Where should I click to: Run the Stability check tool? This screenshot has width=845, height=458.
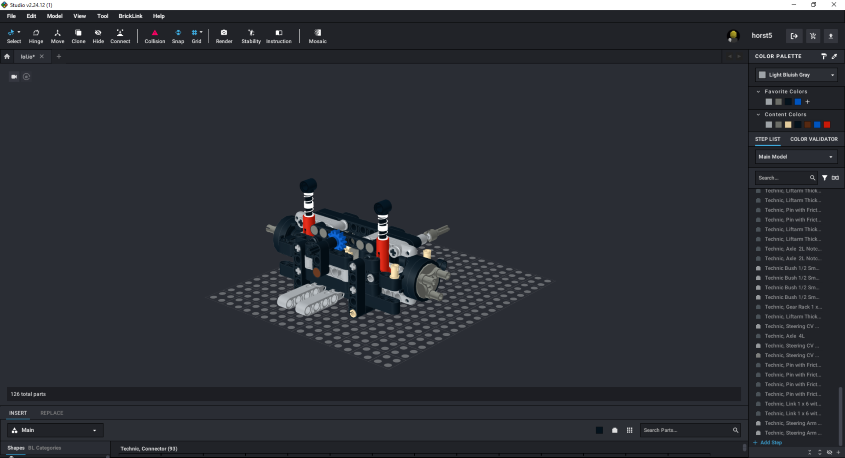click(x=251, y=36)
